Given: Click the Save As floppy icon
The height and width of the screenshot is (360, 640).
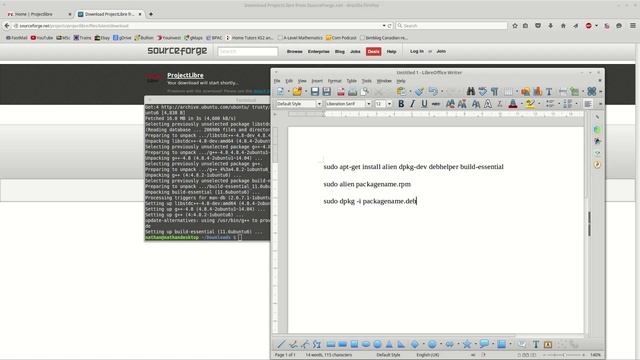Looking at the screenshot, I should 327,91.
